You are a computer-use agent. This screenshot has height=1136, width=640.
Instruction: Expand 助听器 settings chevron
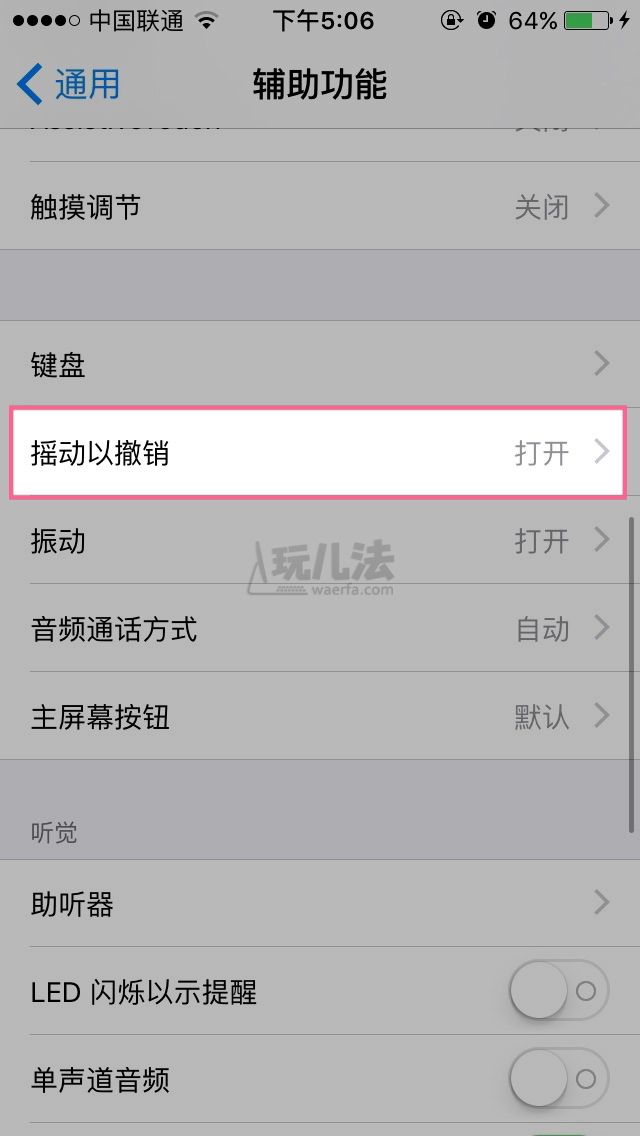pyautogui.click(x=602, y=903)
